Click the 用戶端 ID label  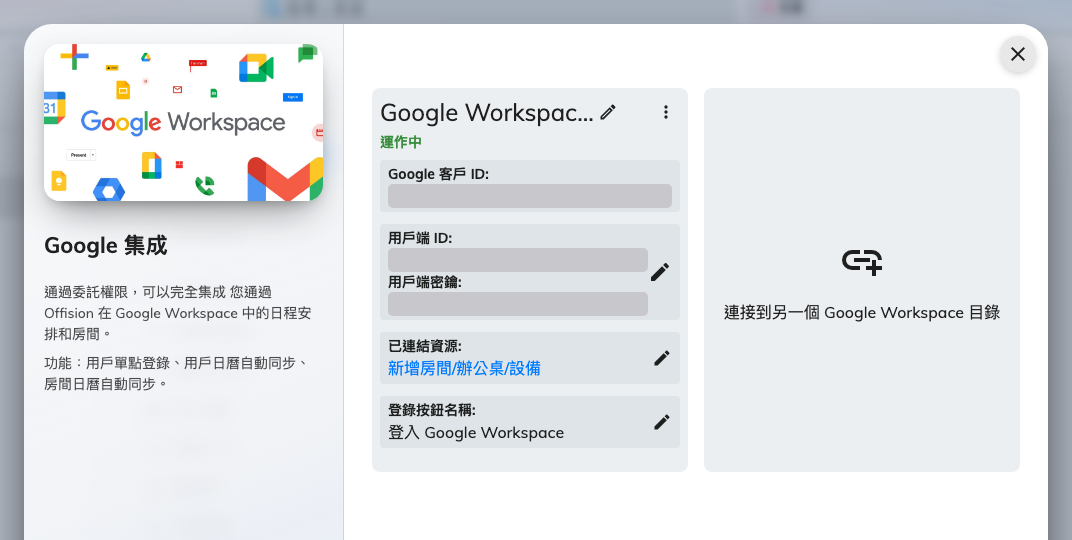(x=420, y=238)
